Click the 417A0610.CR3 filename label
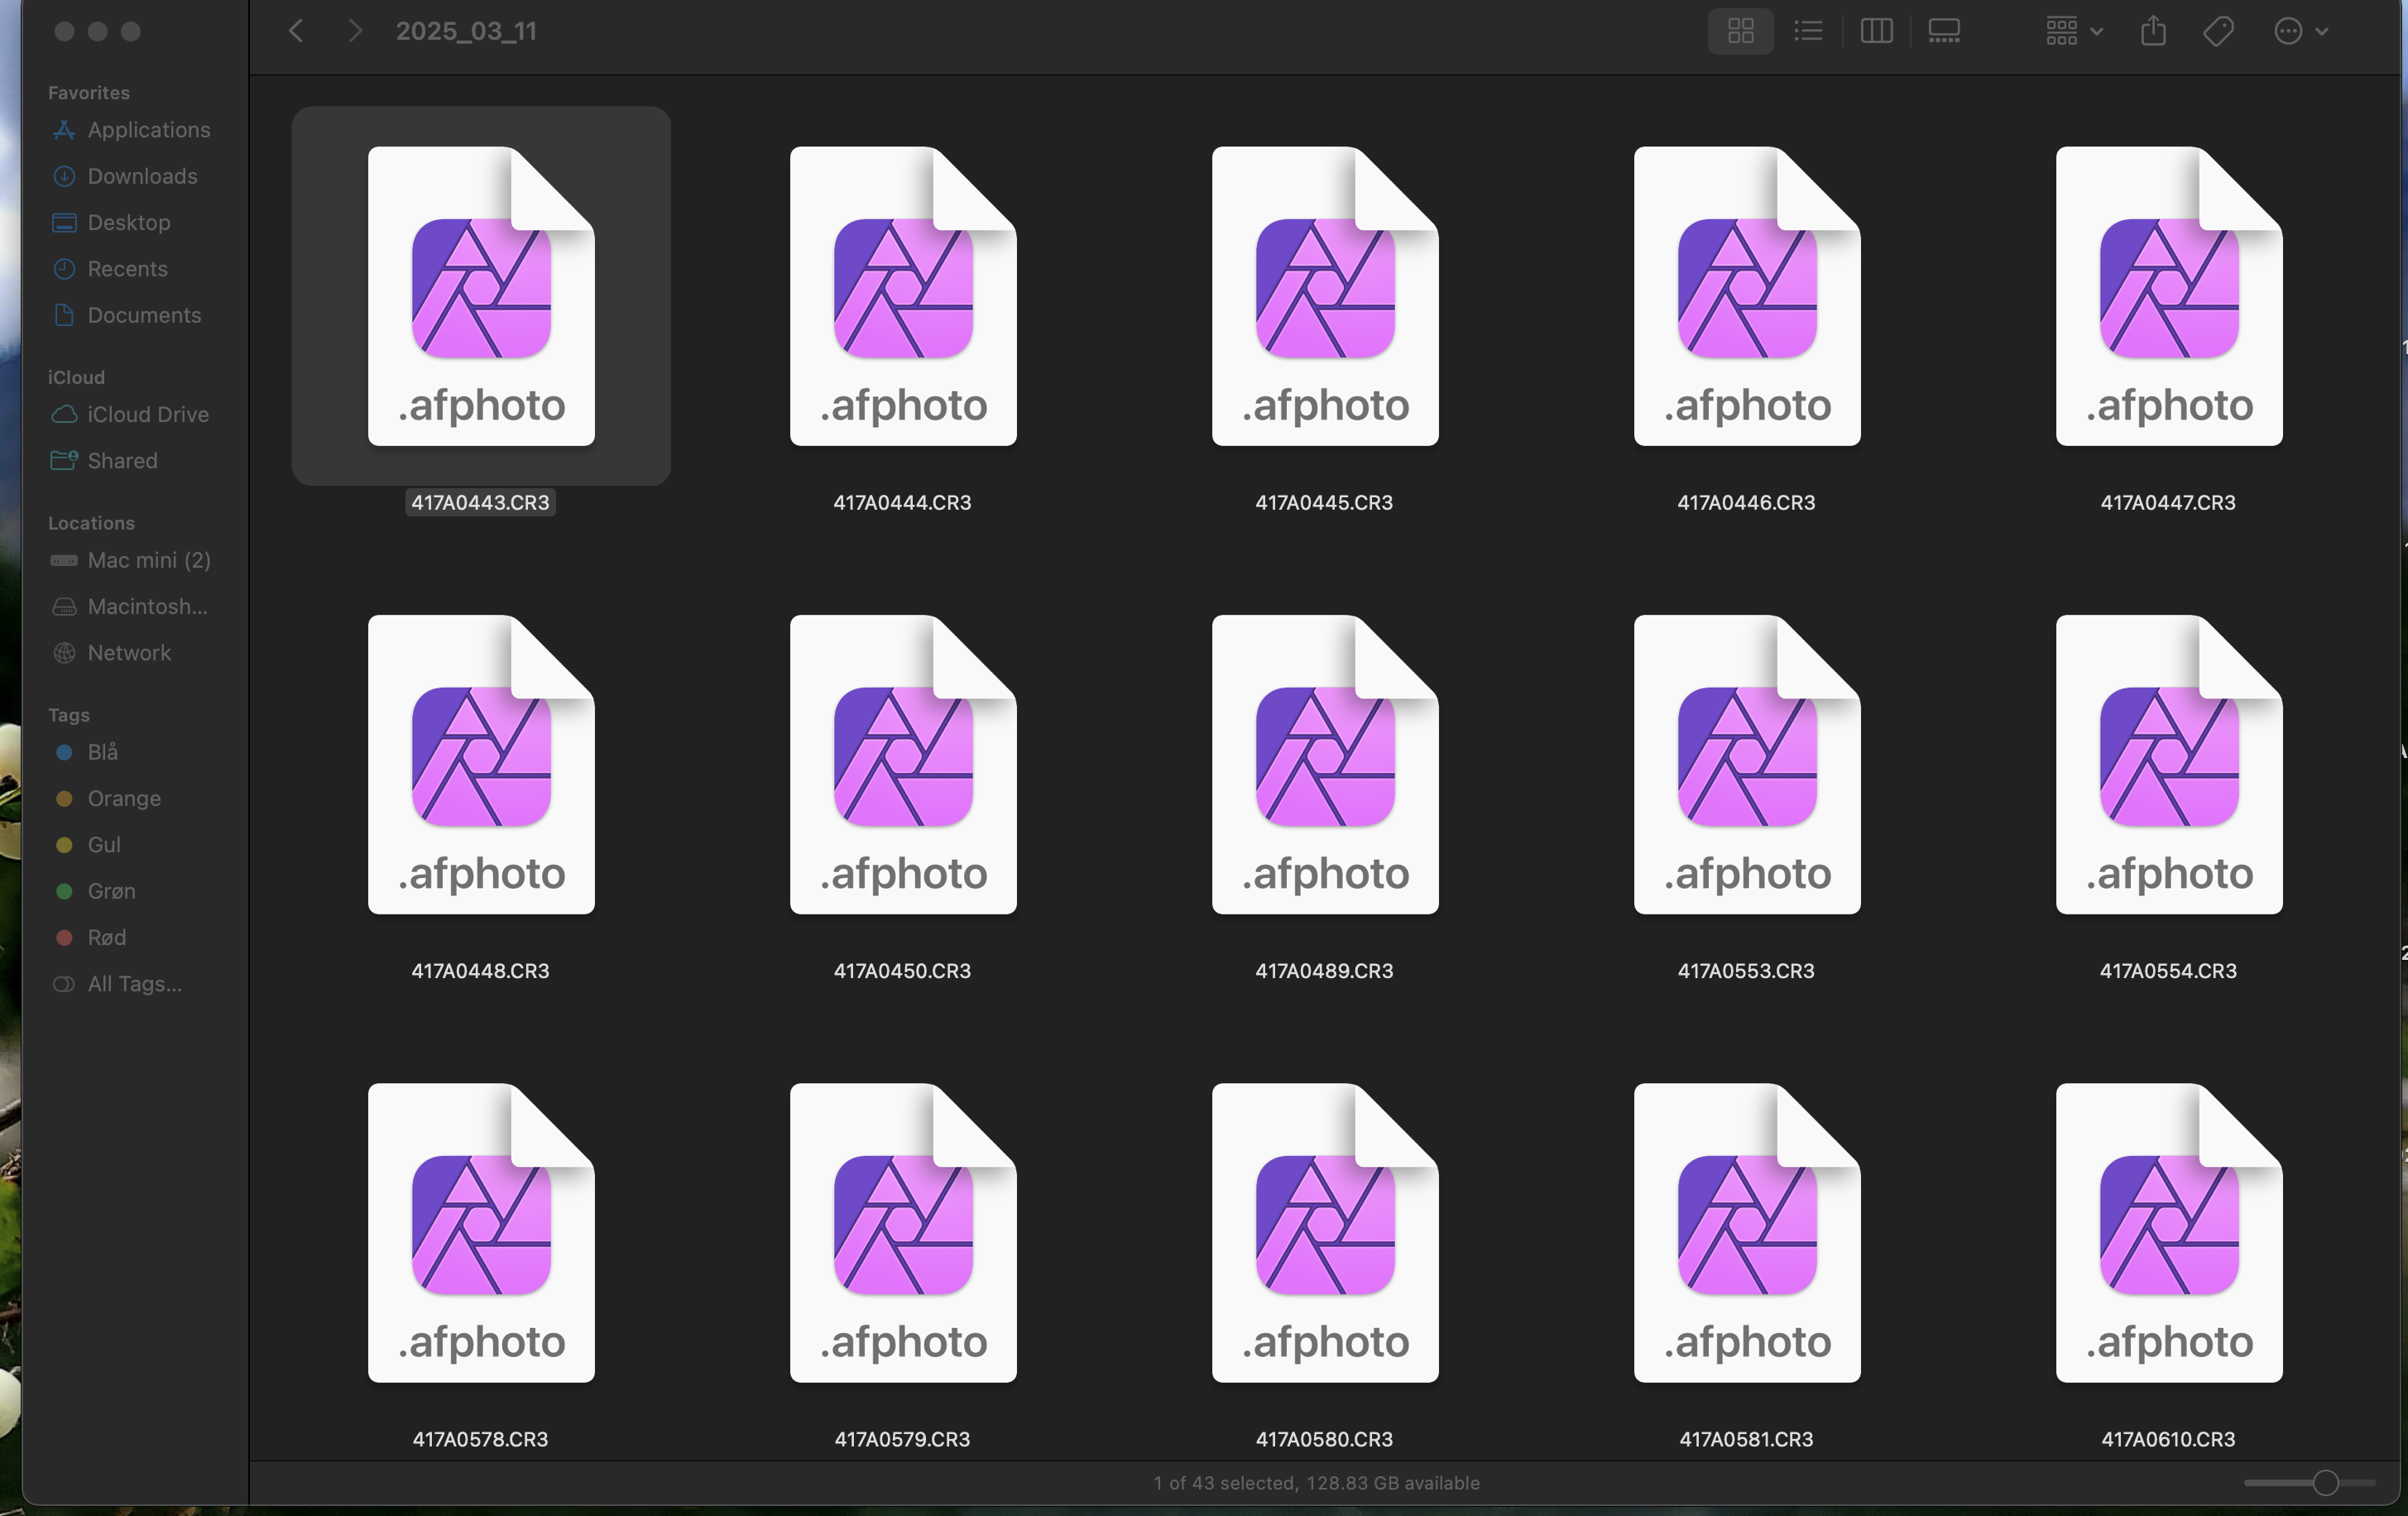 [x=2169, y=1439]
